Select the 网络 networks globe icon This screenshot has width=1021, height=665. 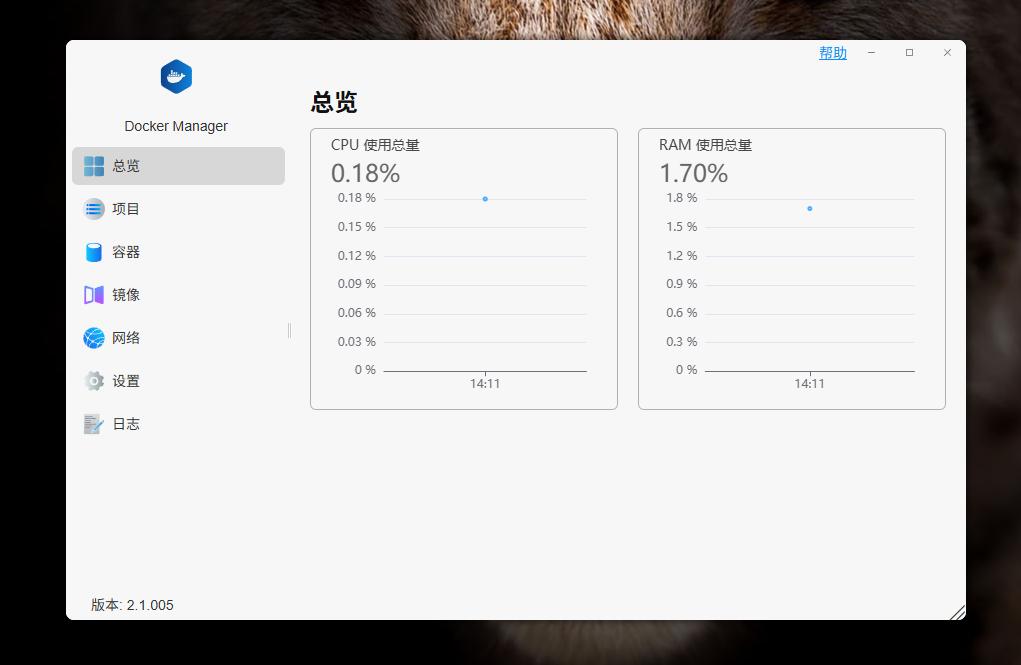[94, 338]
